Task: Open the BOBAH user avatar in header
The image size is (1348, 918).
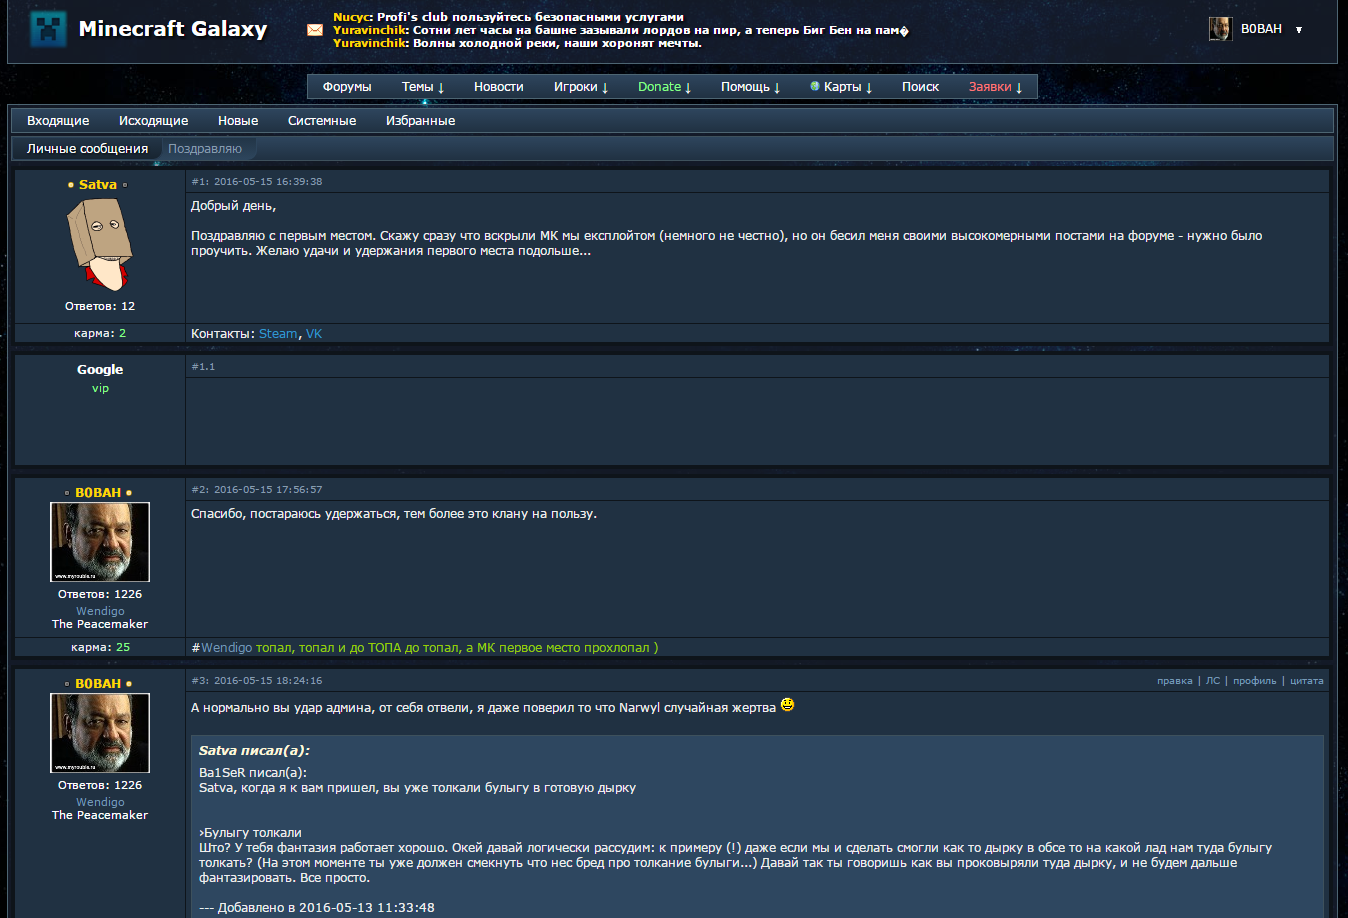Action: (1220, 29)
